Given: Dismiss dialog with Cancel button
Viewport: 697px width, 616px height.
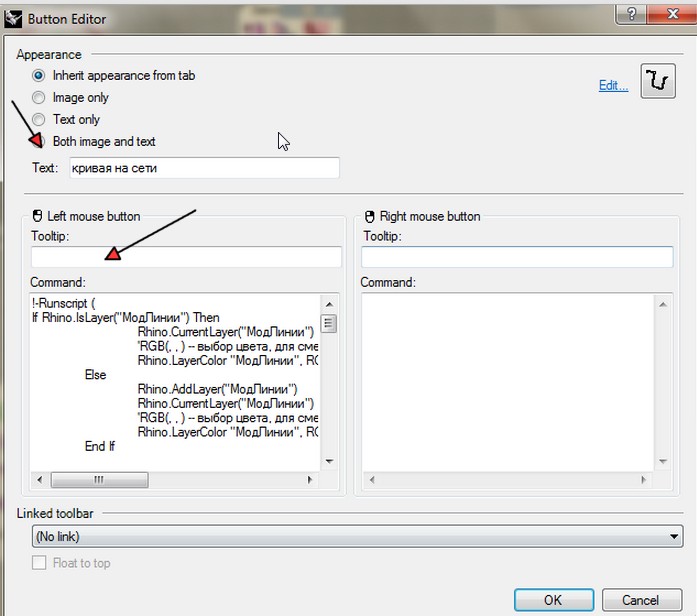Looking at the screenshot, I should pyautogui.click(x=642, y=600).
